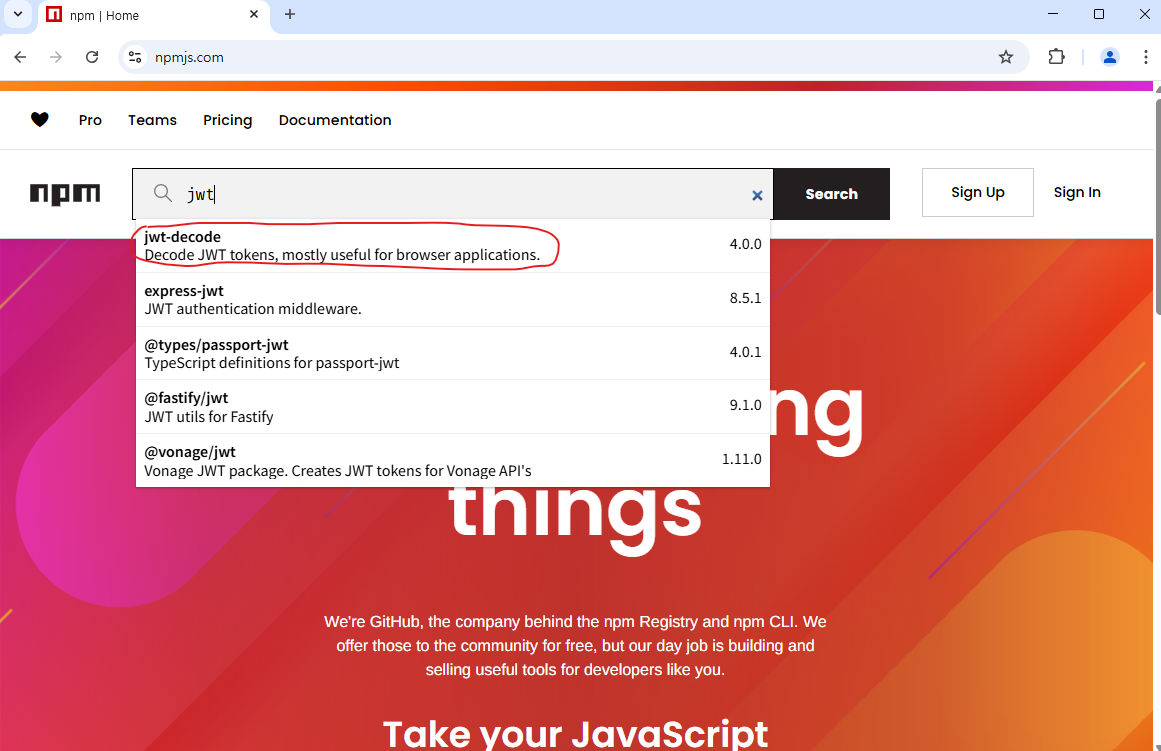Click the Search button
Screen dimensions: 1161x751
coord(832,194)
